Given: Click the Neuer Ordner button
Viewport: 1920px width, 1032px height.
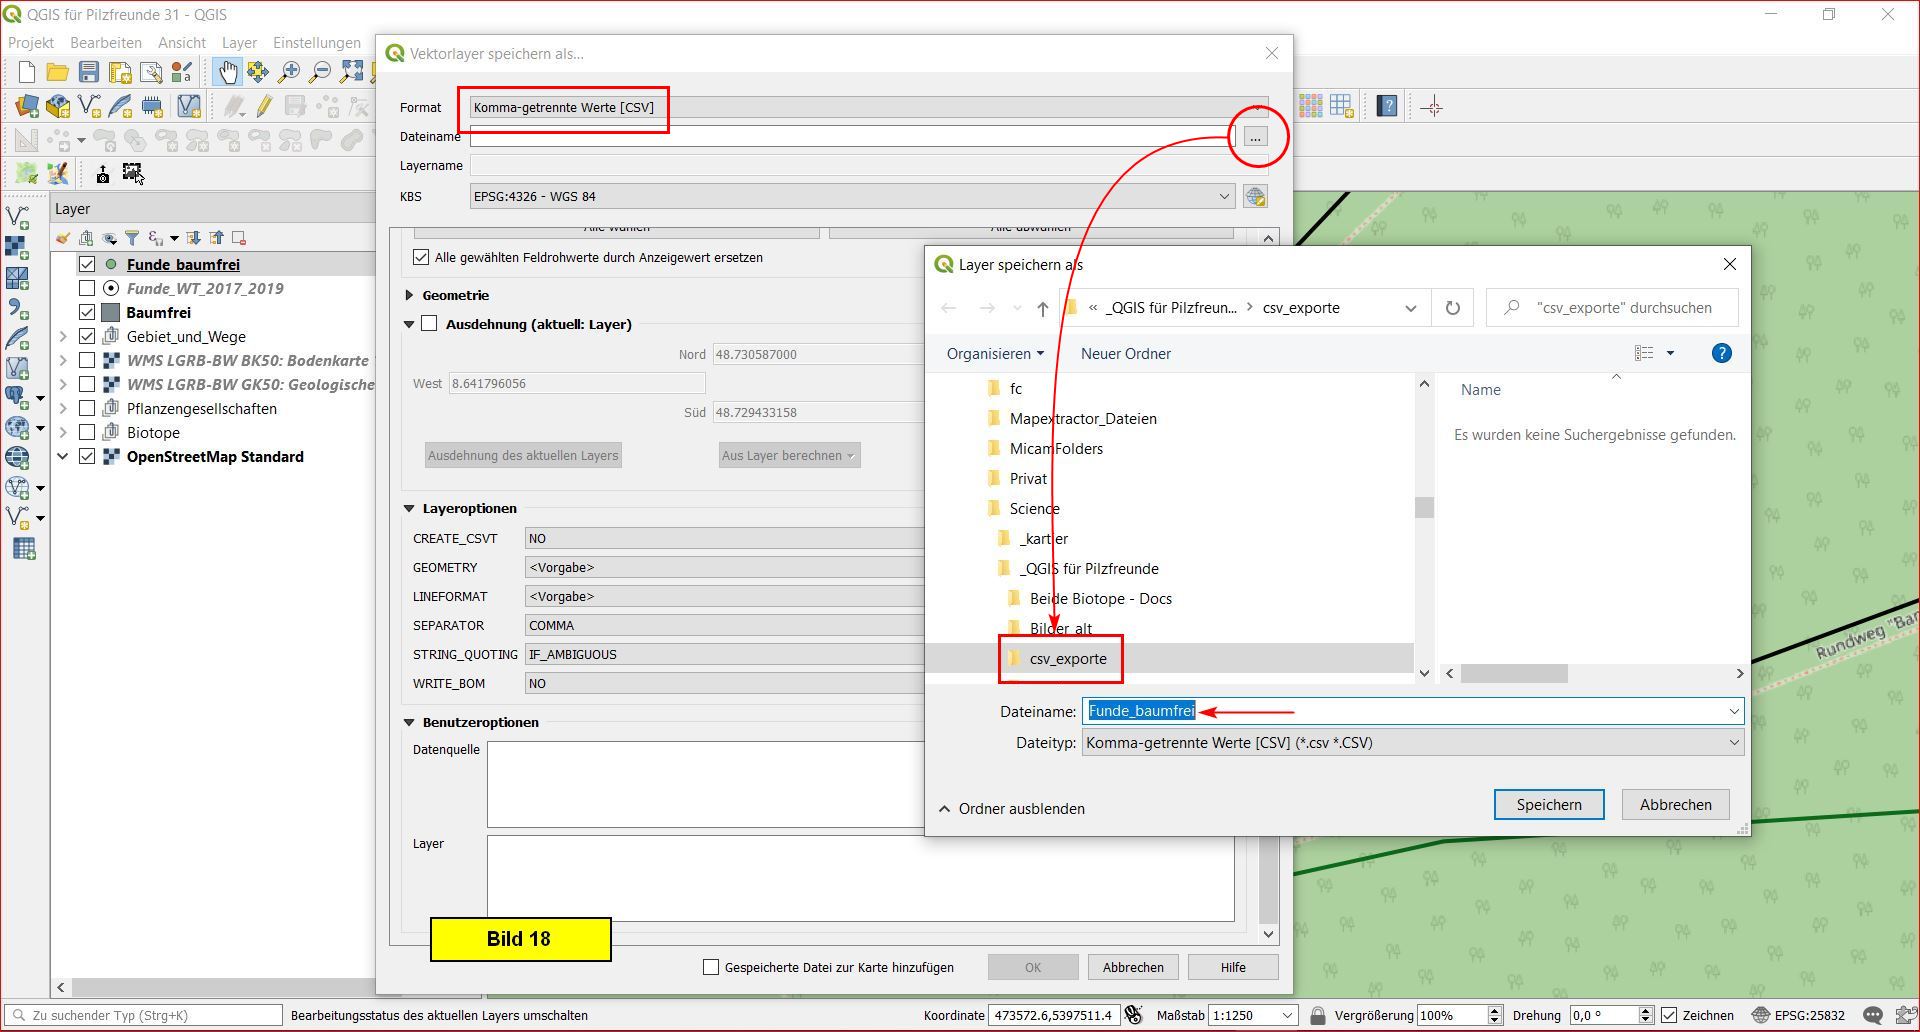Looking at the screenshot, I should pyautogui.click(x=1125, y=354).
